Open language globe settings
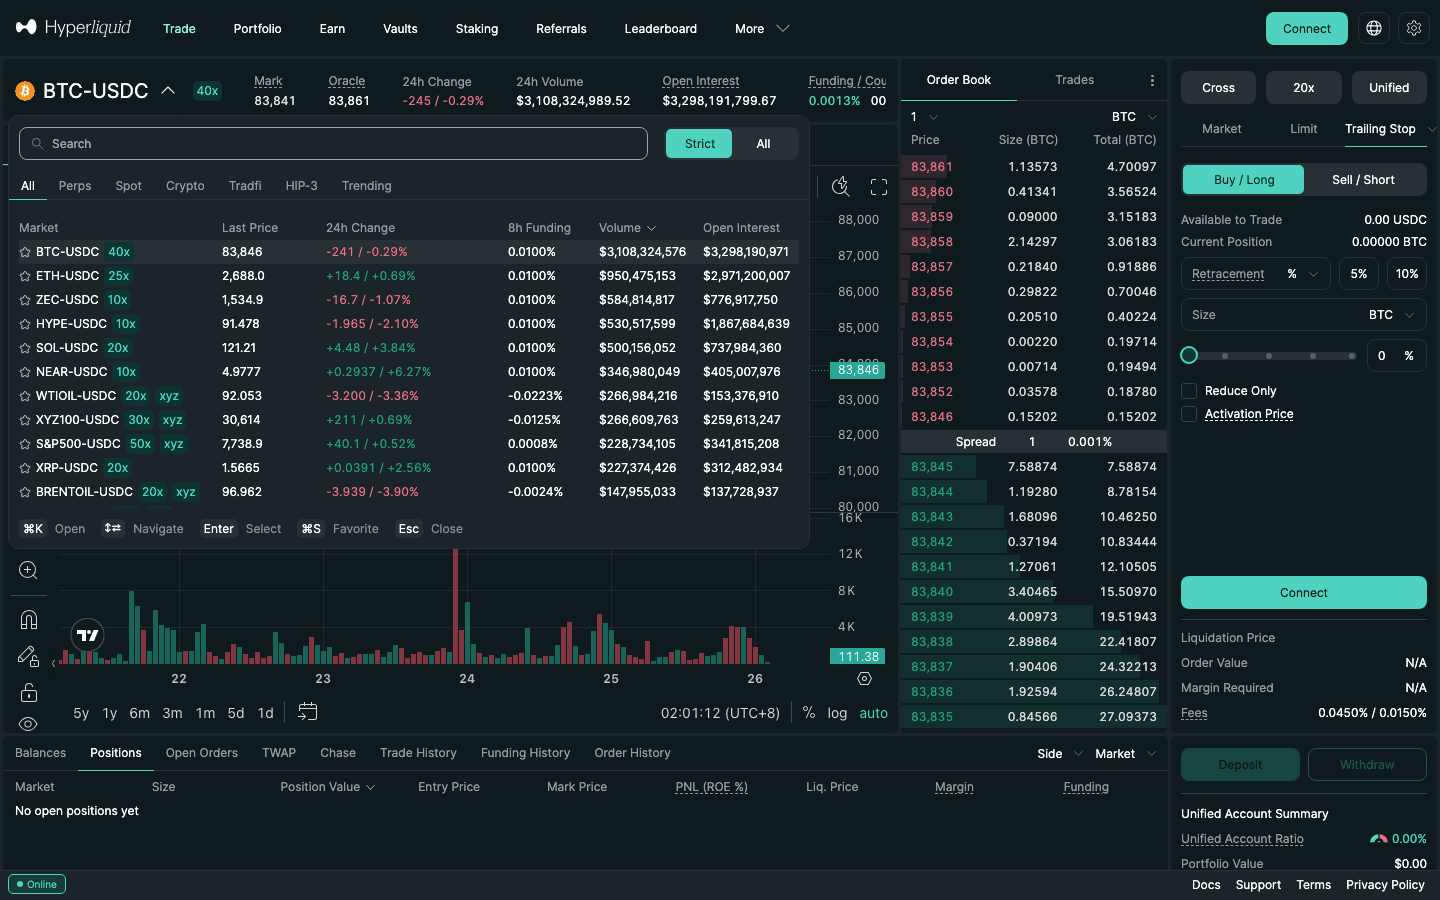1440x900 pixels. pos(1374,28)
